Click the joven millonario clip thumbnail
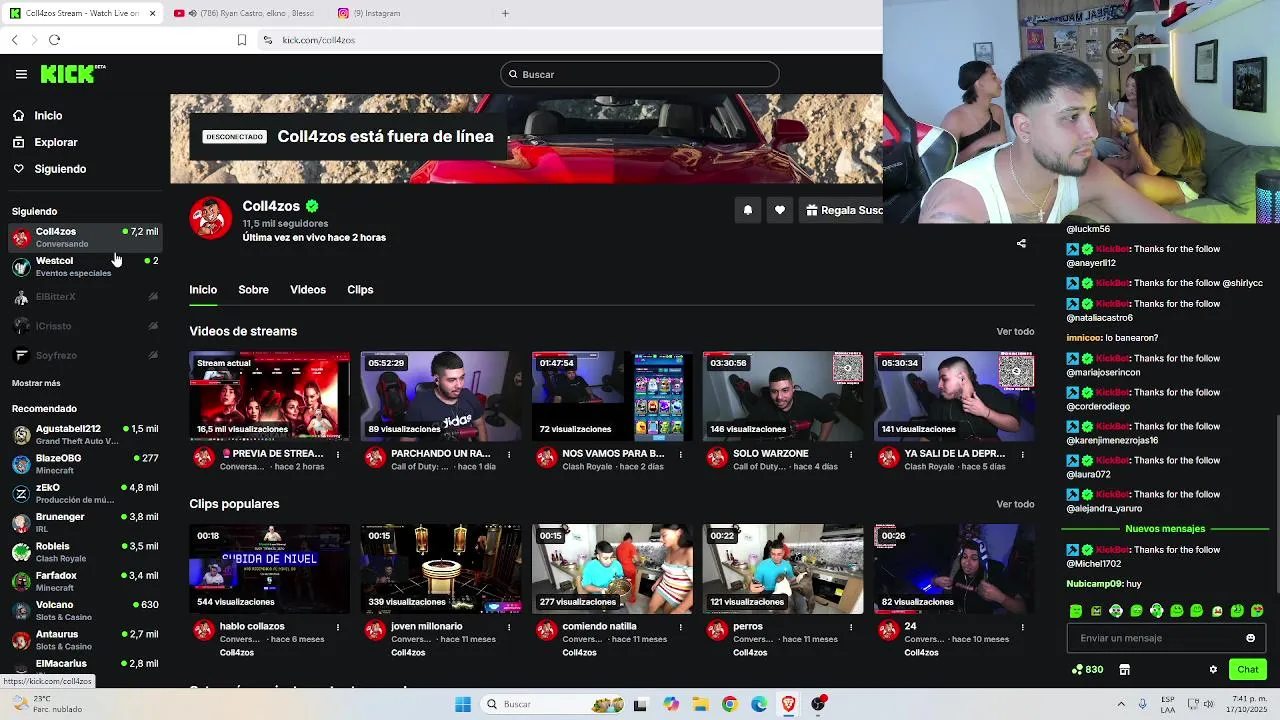The image size is (1280, 720). coord(441,569)
